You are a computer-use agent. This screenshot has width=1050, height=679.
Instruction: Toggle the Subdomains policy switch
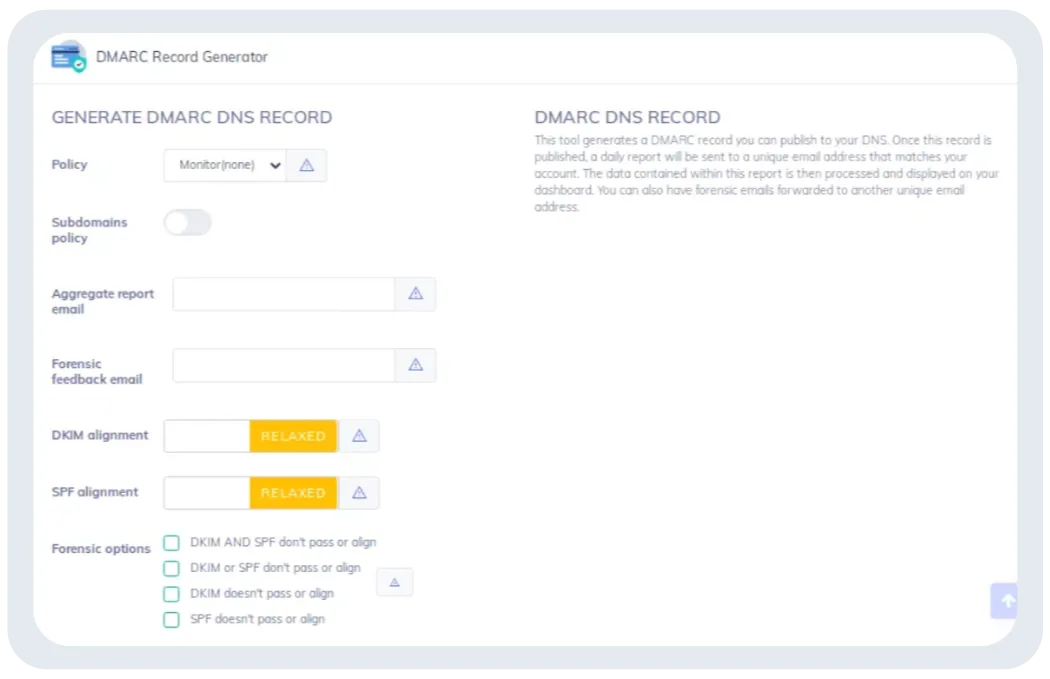point(188,222)
